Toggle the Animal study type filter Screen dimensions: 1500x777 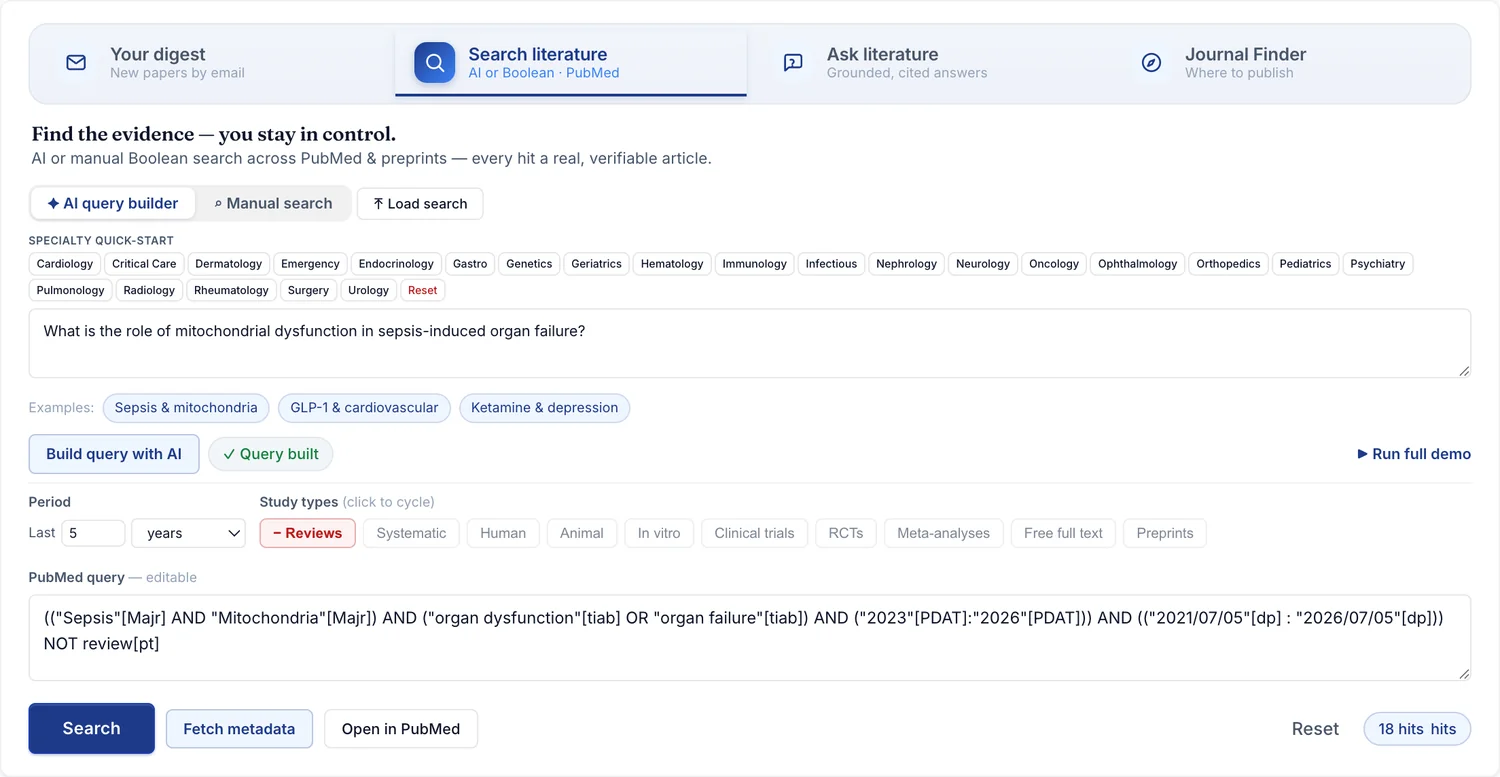point(582,533)
